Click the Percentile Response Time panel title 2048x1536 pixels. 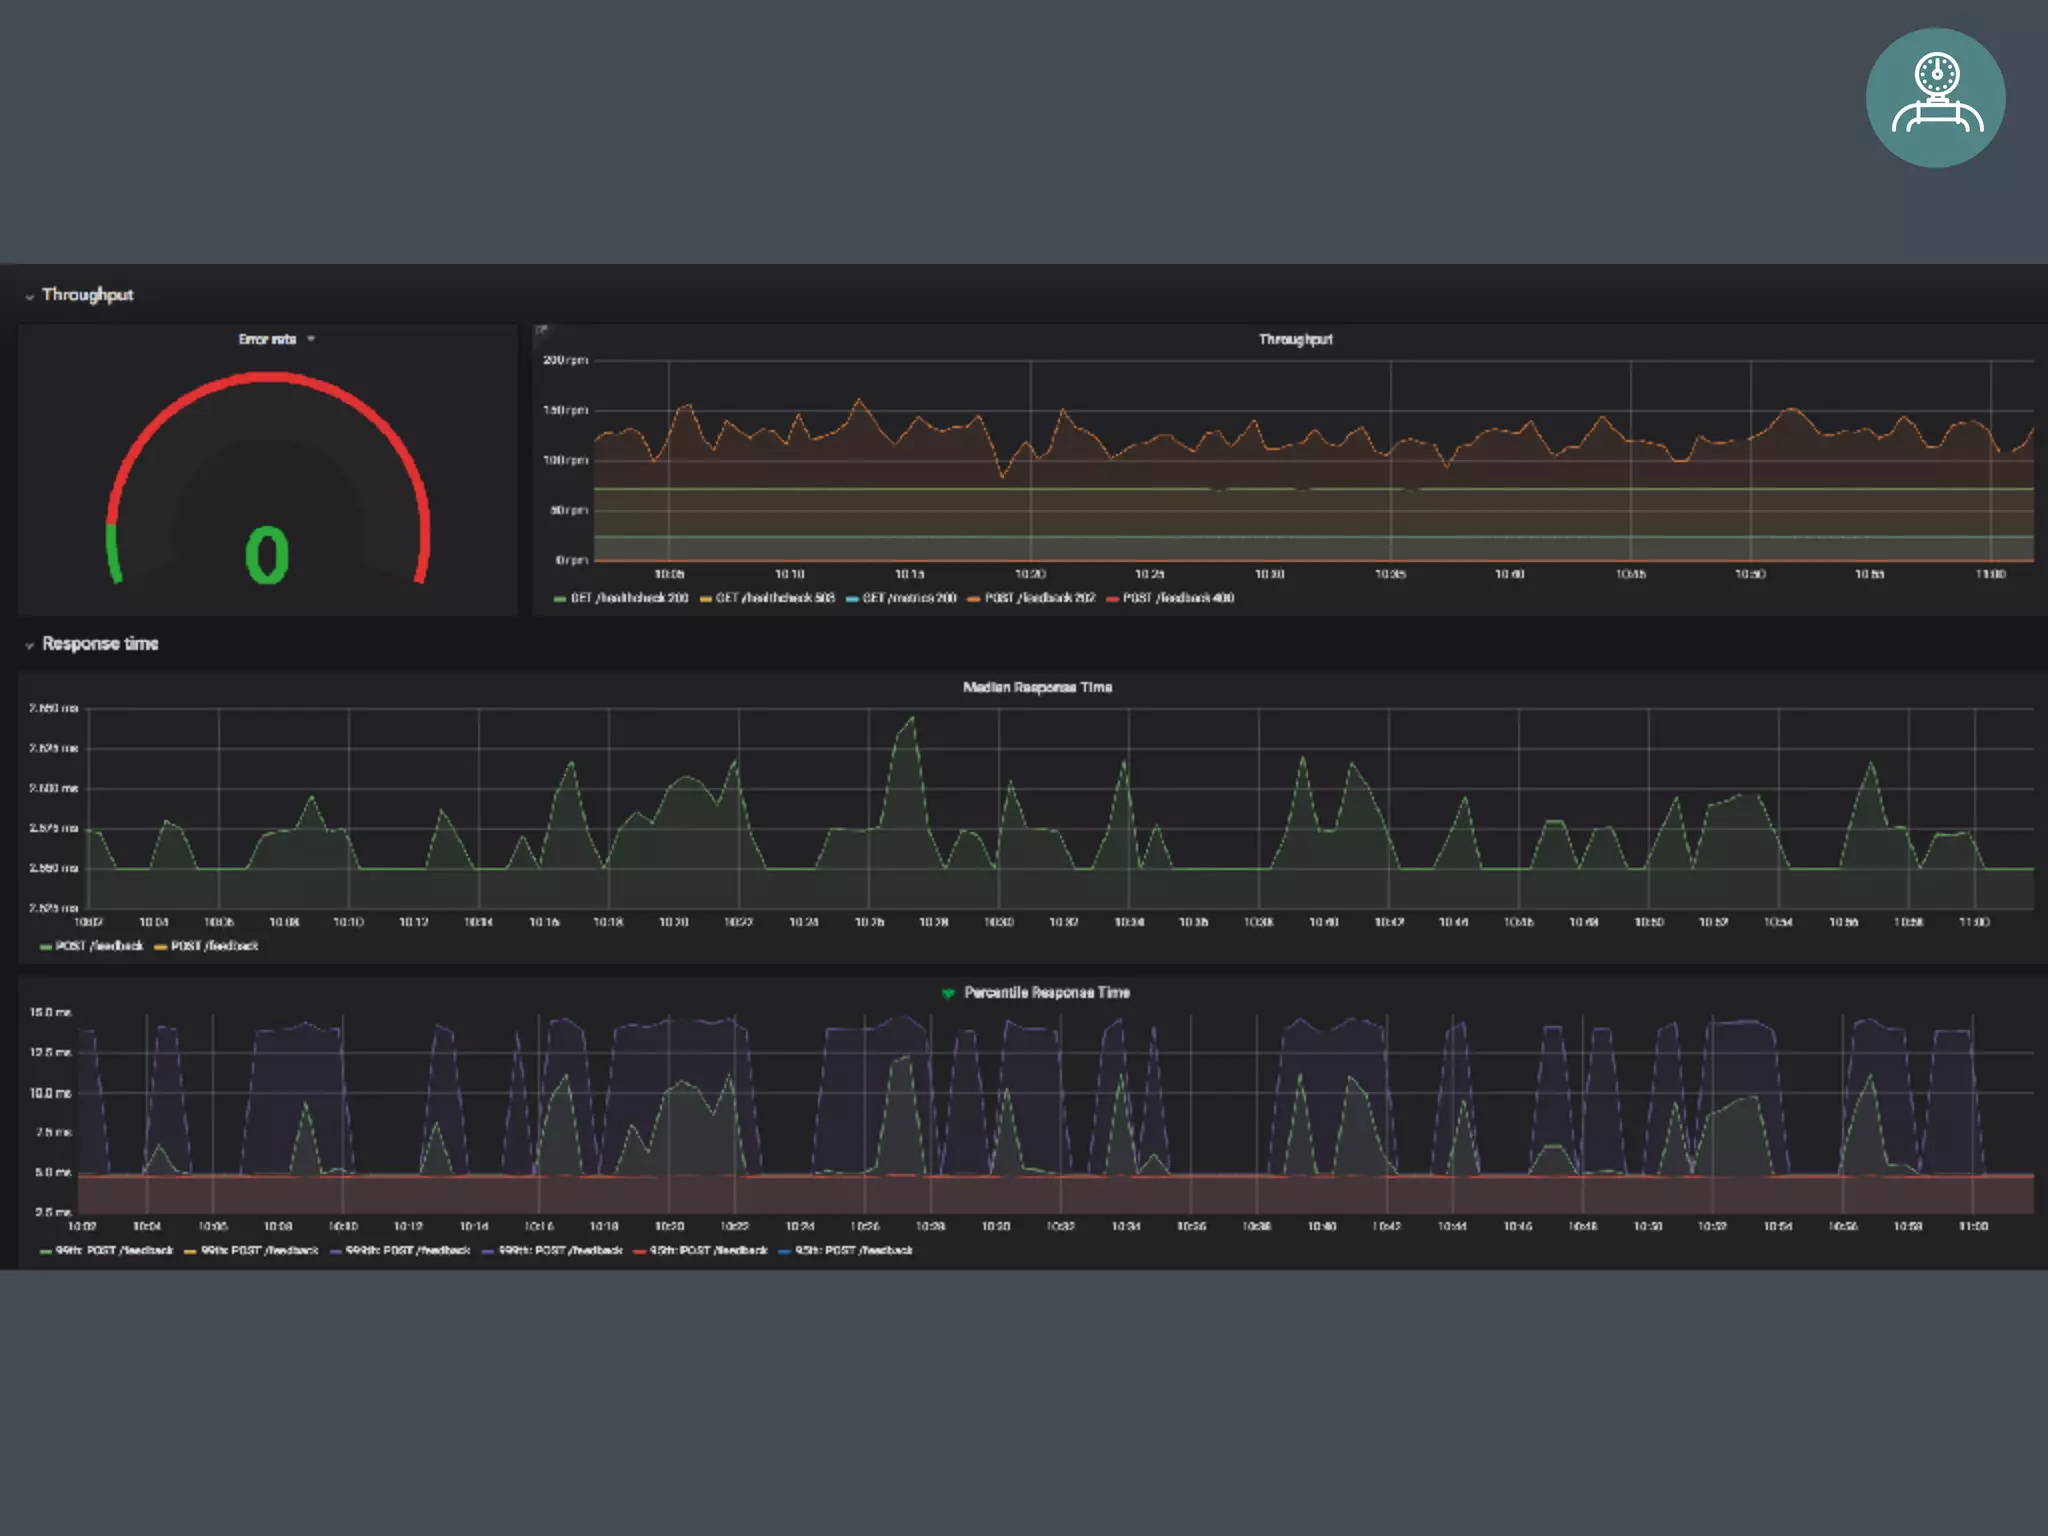pos(1046,993)
